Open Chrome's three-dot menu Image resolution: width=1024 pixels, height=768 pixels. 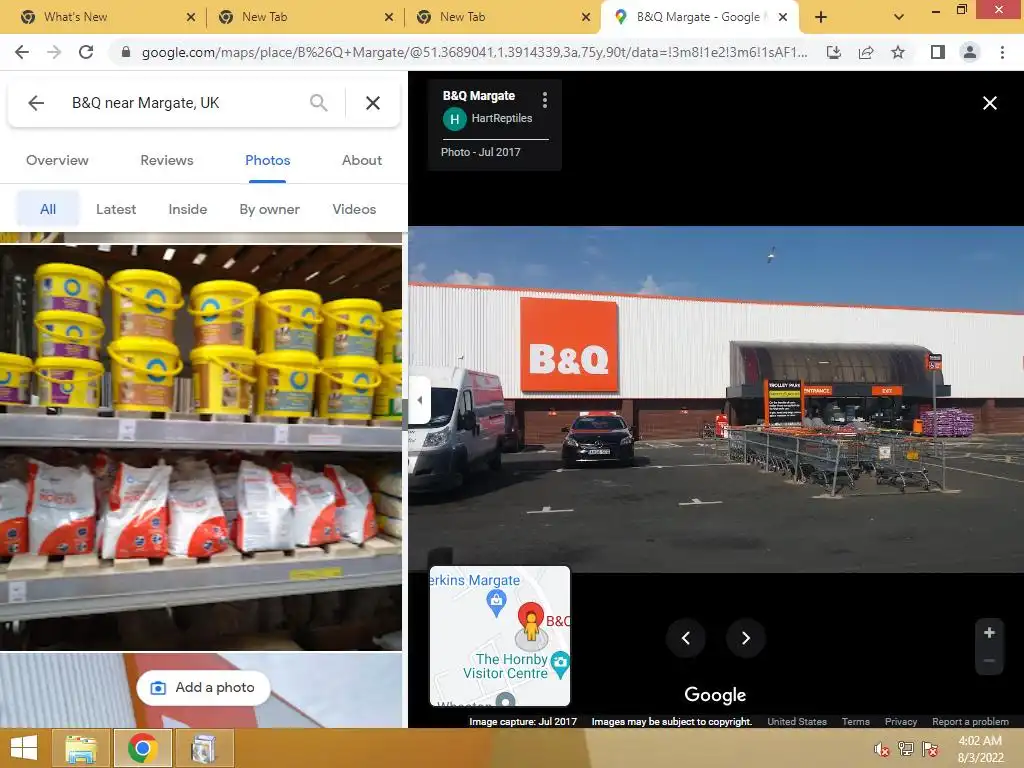pos(1002,52)
